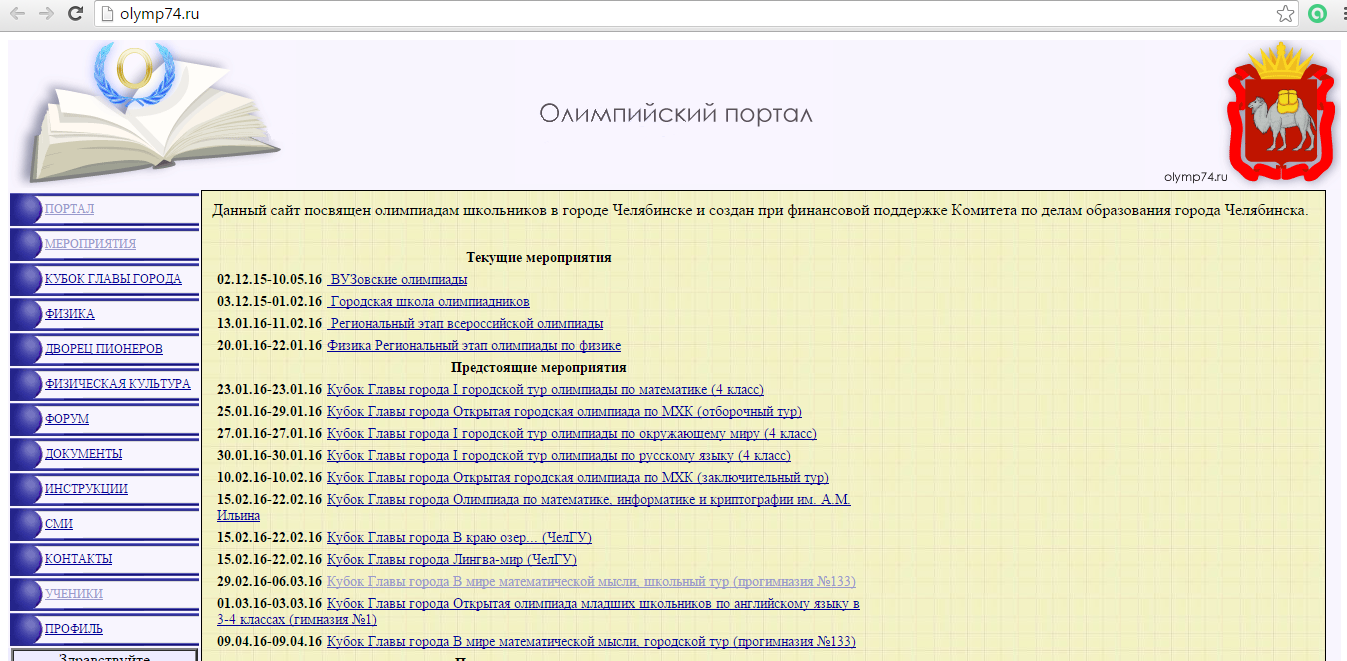The height and width of the screenshot is (661, 1347).
Task: Open the олимпиада по математике (4 класс) link
Action: click(x=544, y=389)
